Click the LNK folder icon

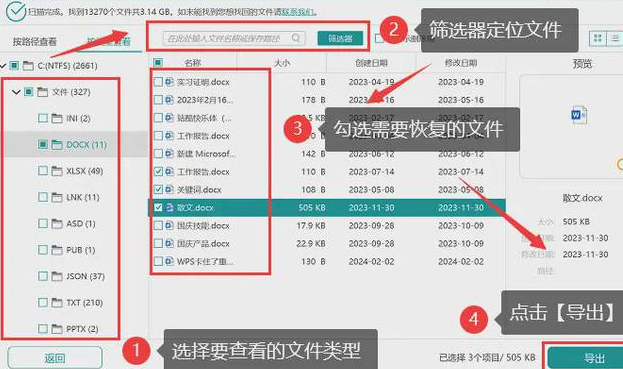57,197
